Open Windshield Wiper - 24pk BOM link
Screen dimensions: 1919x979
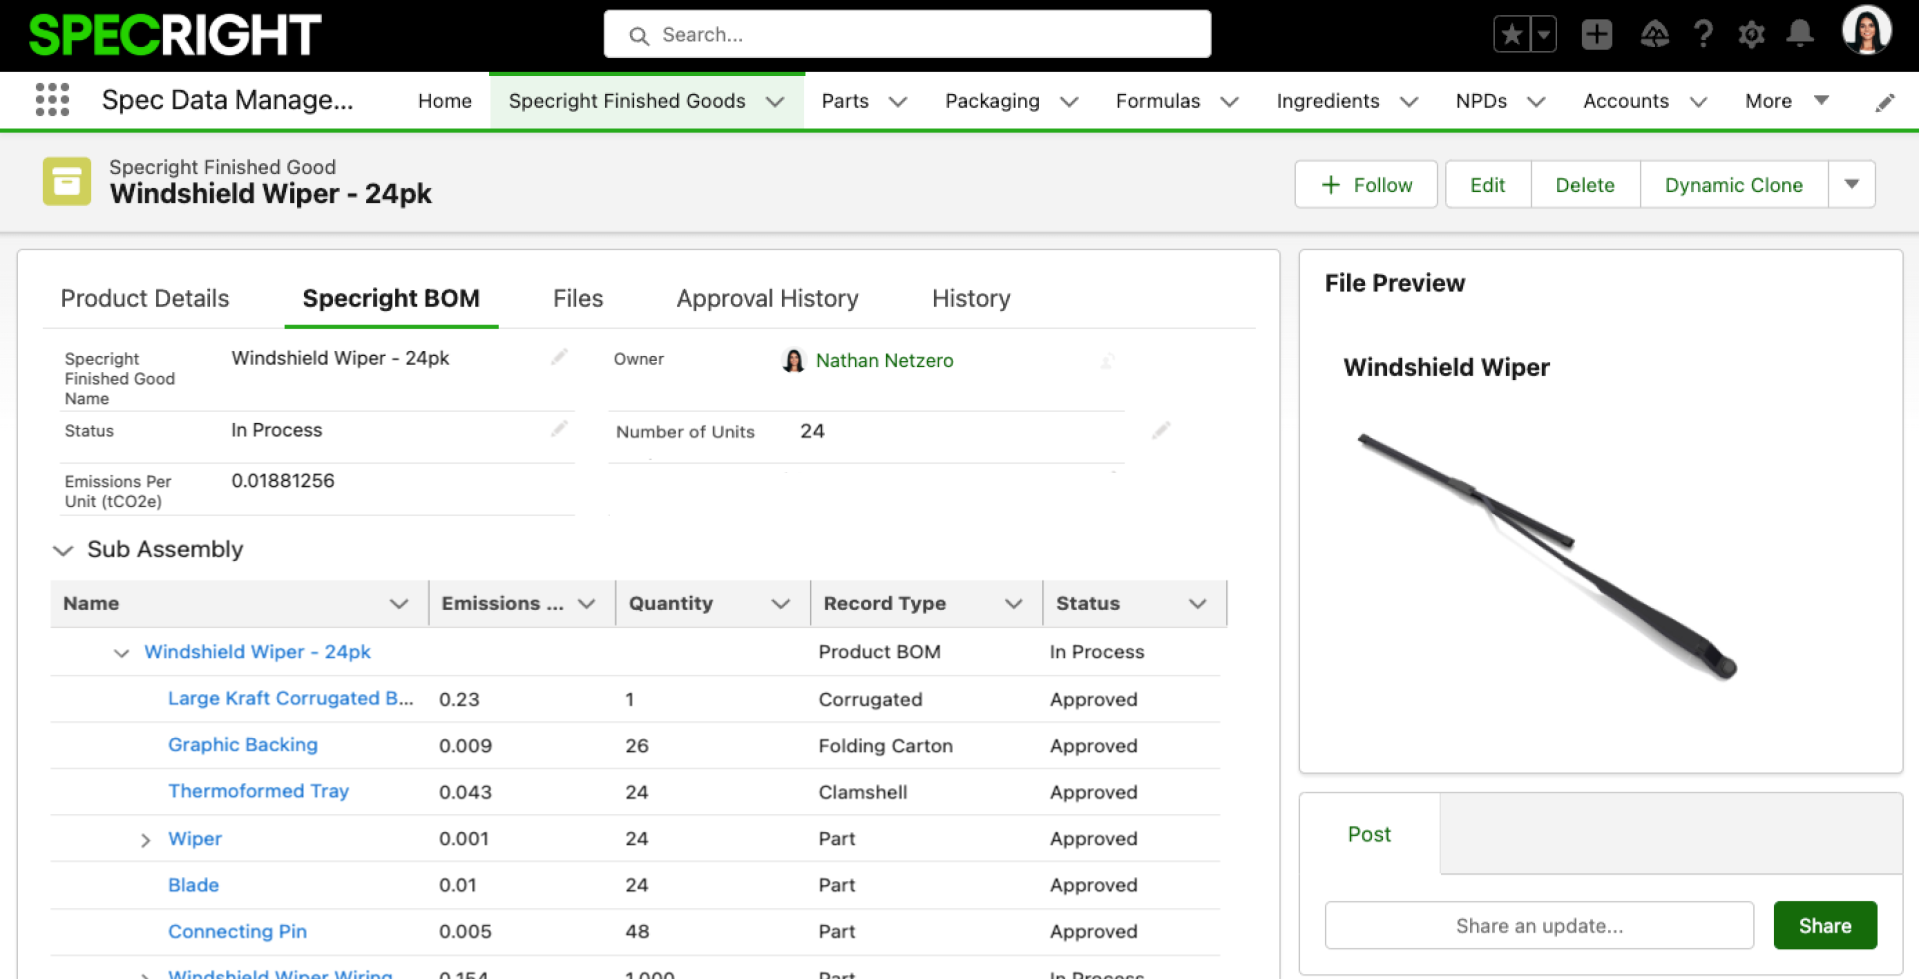[257, 652]
